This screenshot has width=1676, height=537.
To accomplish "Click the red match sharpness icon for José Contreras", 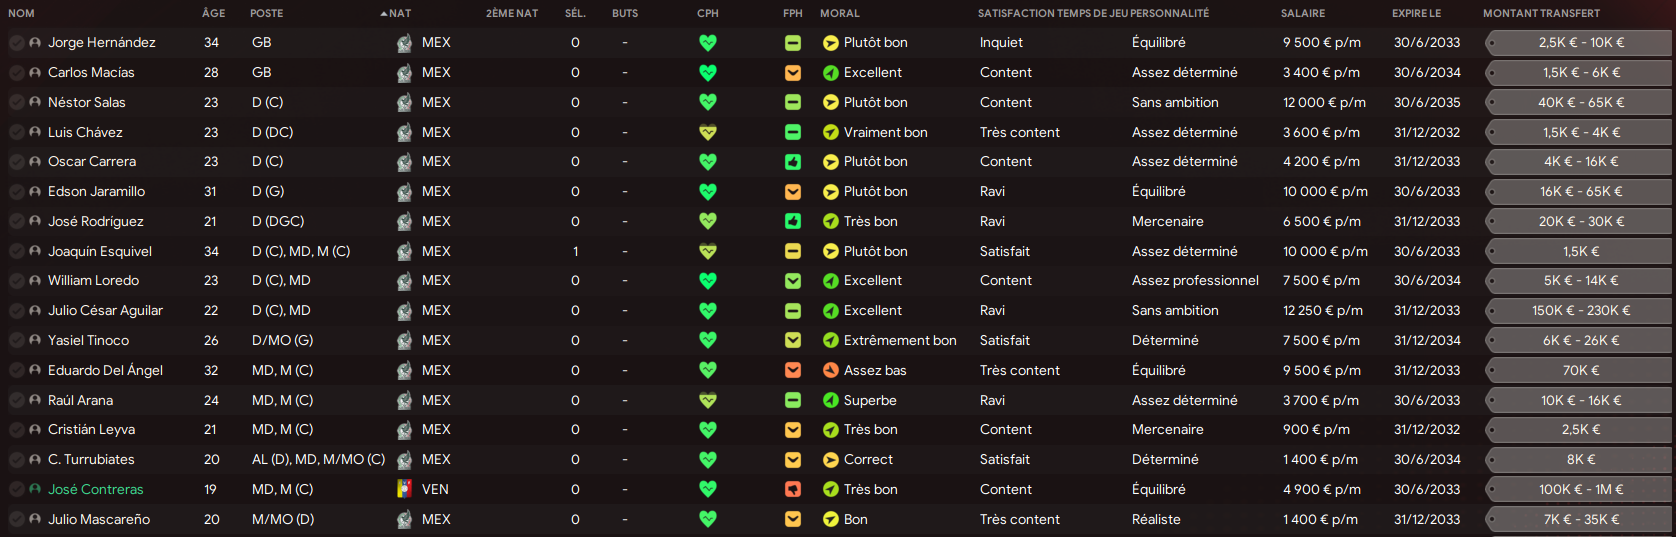I will click(793, 490).
